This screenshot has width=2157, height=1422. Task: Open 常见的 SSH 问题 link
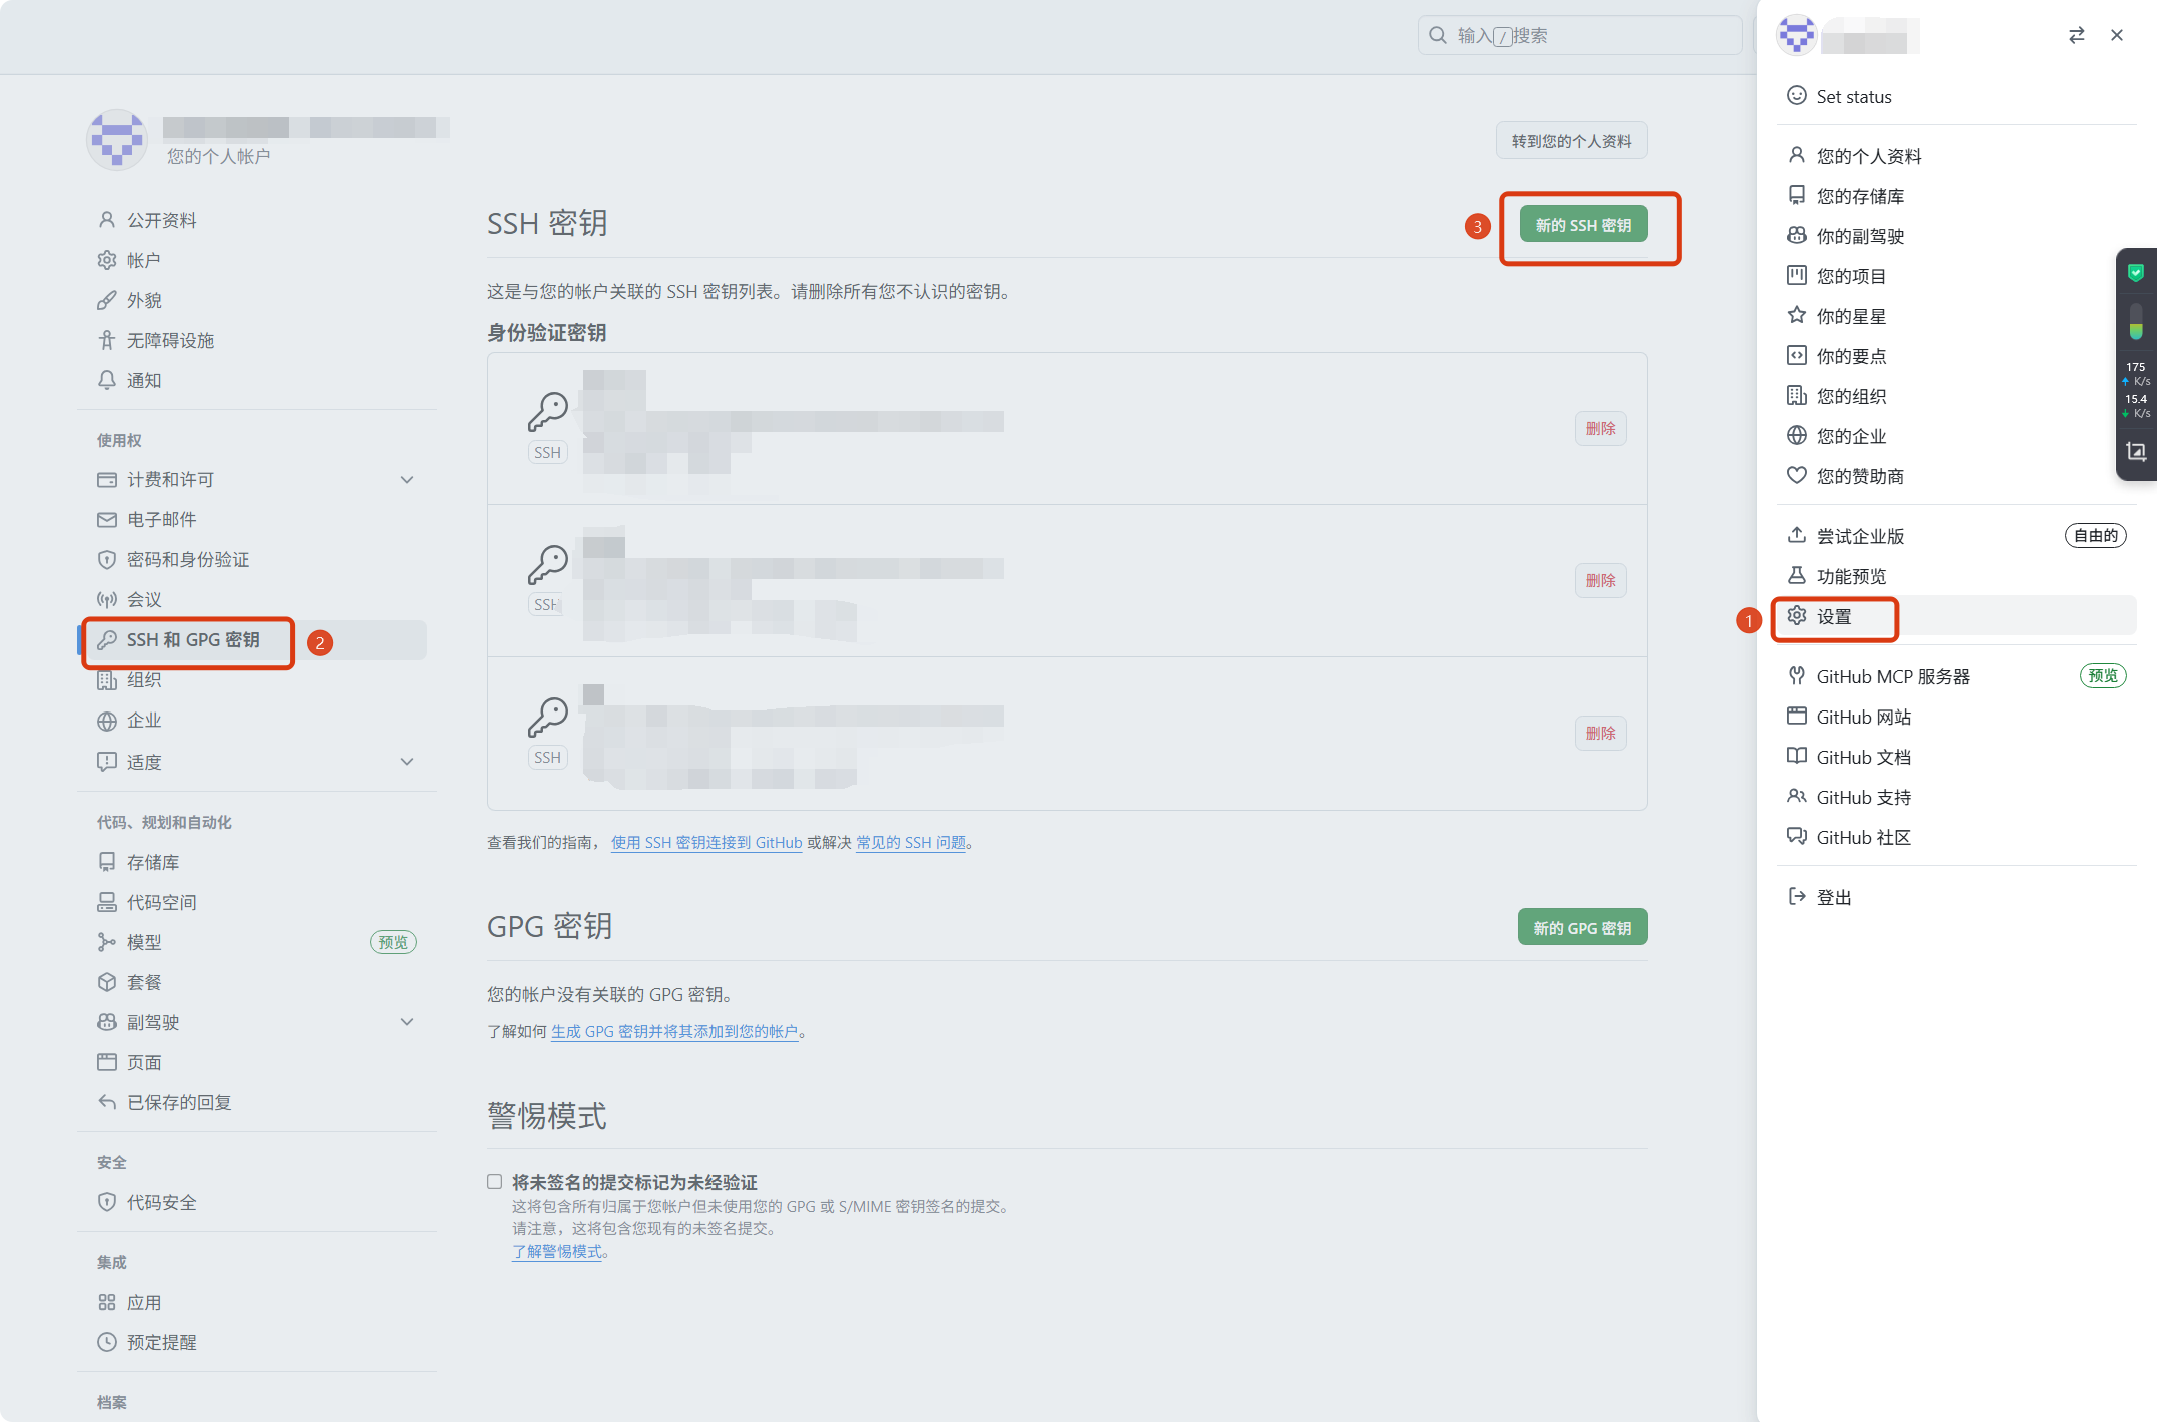[911, 843]
